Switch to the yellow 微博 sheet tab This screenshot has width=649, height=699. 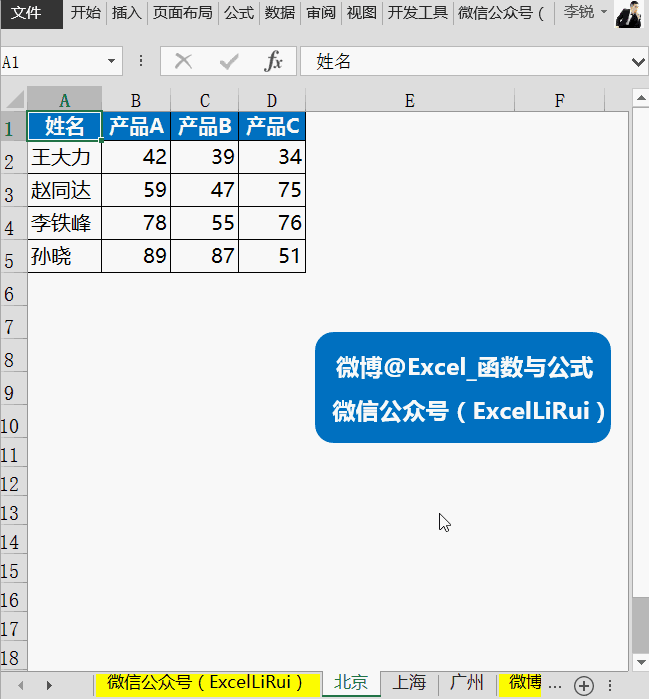pyautogui.click(x=520, y=684)
